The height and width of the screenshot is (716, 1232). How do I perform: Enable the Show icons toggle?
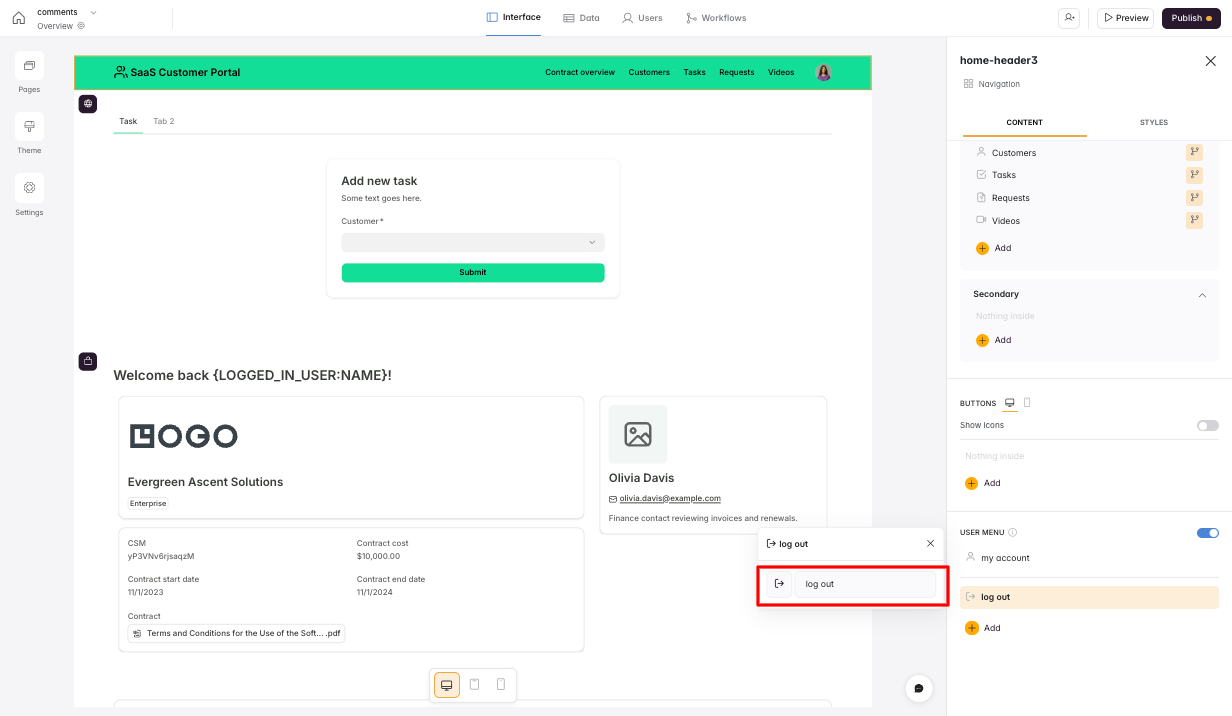pyautogui.click(x=1207, y=425)
